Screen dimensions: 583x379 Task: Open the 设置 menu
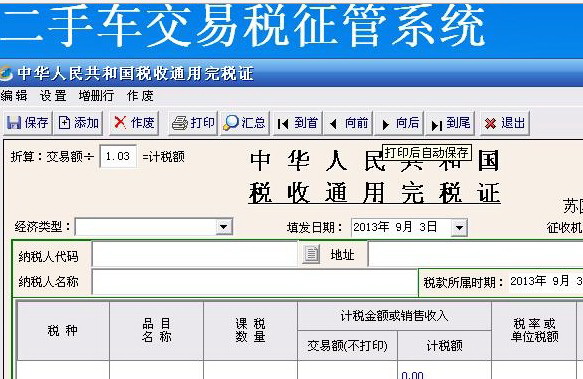pyautogui.click(x=53, y=96)
